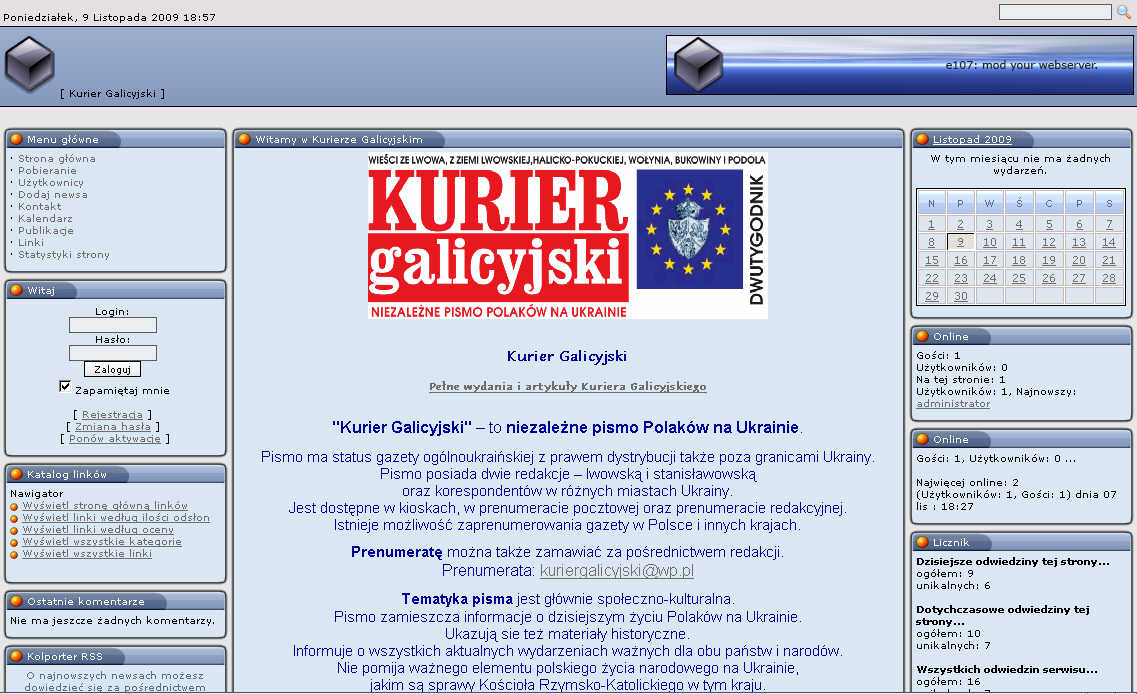
Task: Open Kalendarz from the main menu
Action: (45, 218)
